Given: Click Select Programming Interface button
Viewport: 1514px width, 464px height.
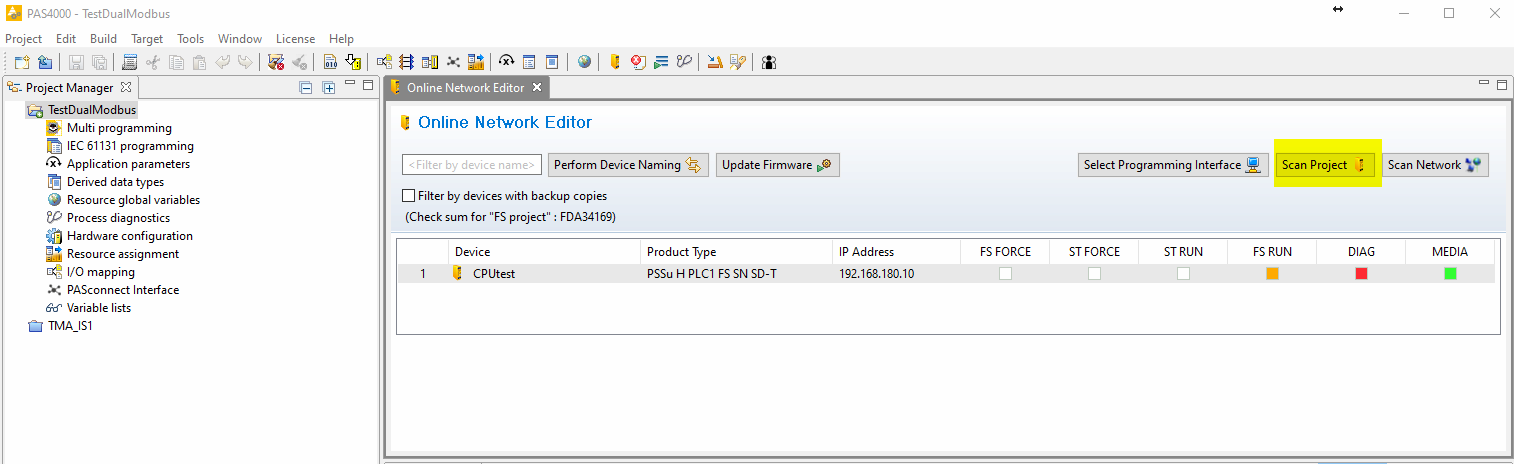Looking at the screenshot, I should pos(1173,165).
